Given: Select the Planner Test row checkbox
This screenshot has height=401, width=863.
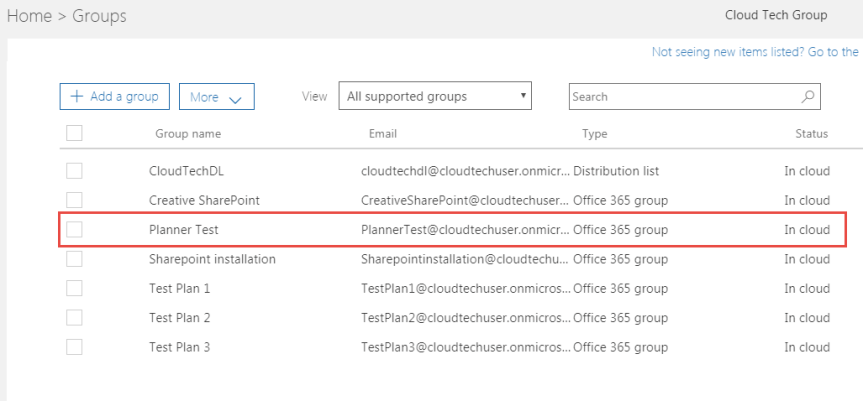Looking at the screenshot, I should pos(73,230).
